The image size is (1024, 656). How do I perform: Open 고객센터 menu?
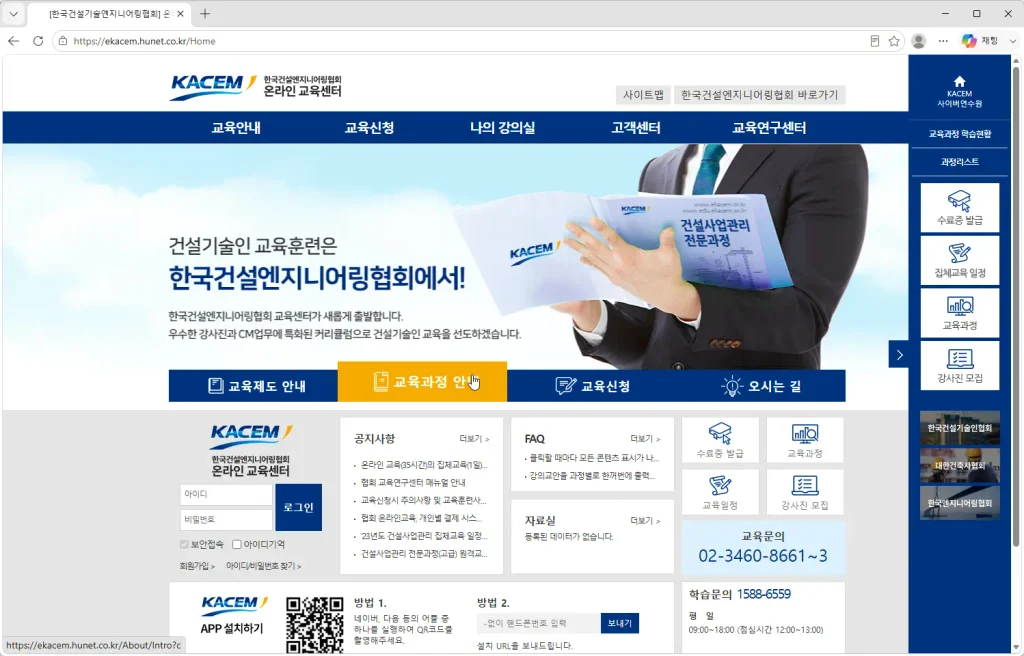[635, 128]
